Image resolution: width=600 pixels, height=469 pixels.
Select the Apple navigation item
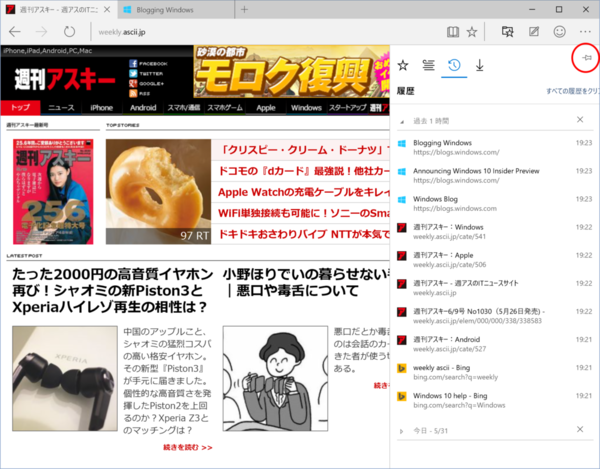(x=266, y=107)
